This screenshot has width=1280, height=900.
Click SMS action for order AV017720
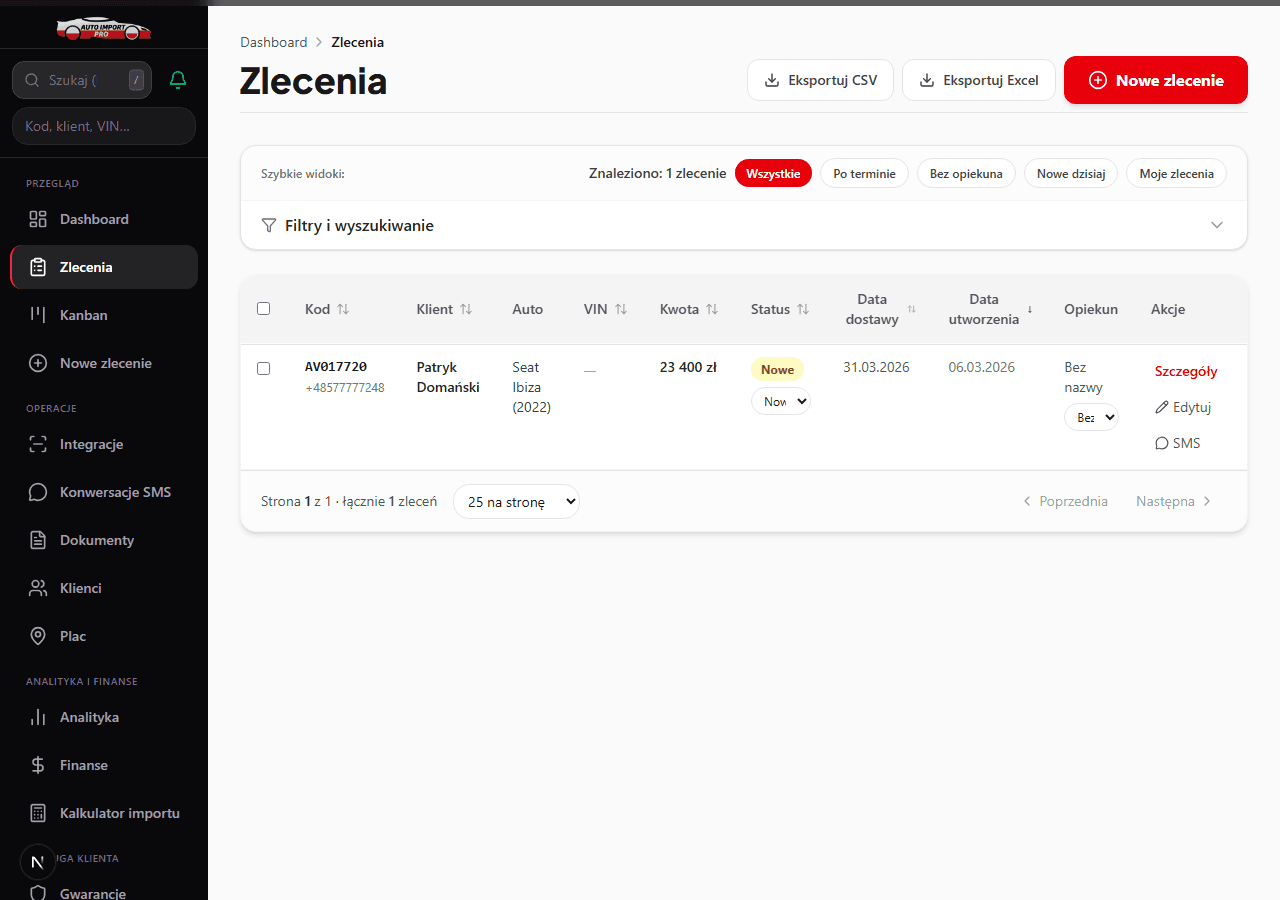[1178, 443]
